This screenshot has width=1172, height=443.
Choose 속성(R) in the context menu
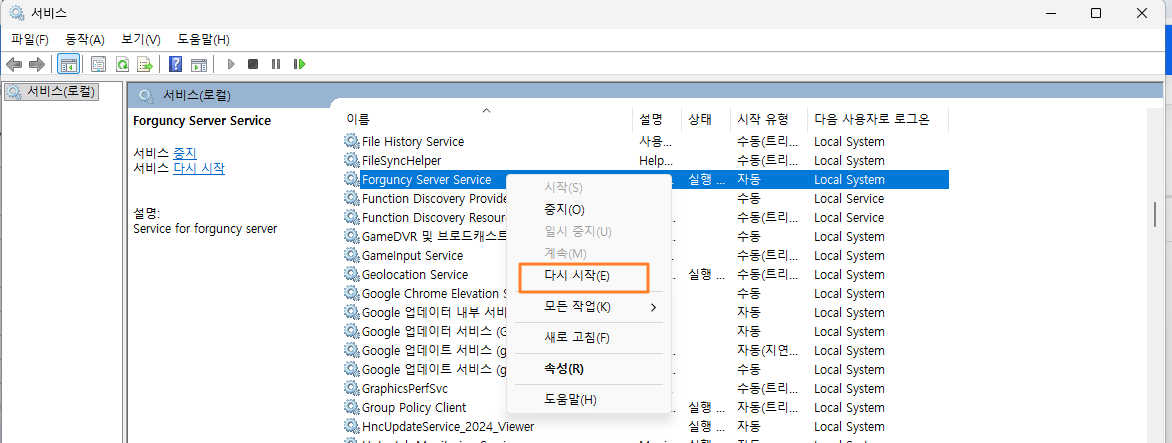(x=589, y=368)
